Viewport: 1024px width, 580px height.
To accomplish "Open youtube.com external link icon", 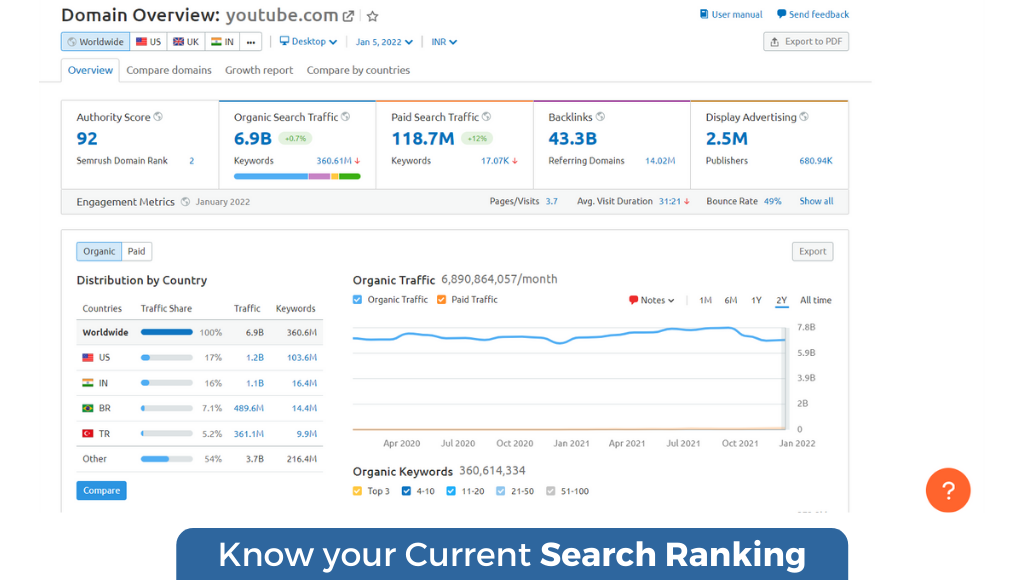I will pos(349,16).
